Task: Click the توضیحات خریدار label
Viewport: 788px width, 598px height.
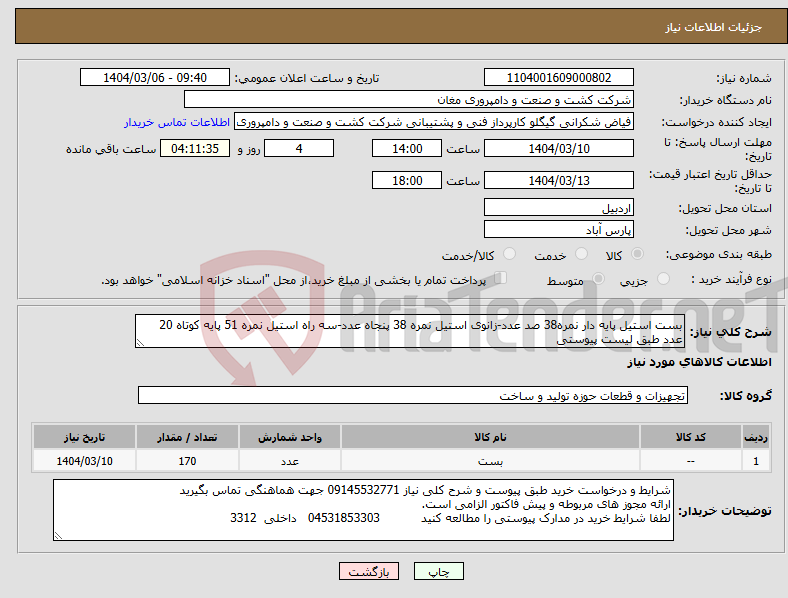Action: pyautogui.click(x=725, y=511)
